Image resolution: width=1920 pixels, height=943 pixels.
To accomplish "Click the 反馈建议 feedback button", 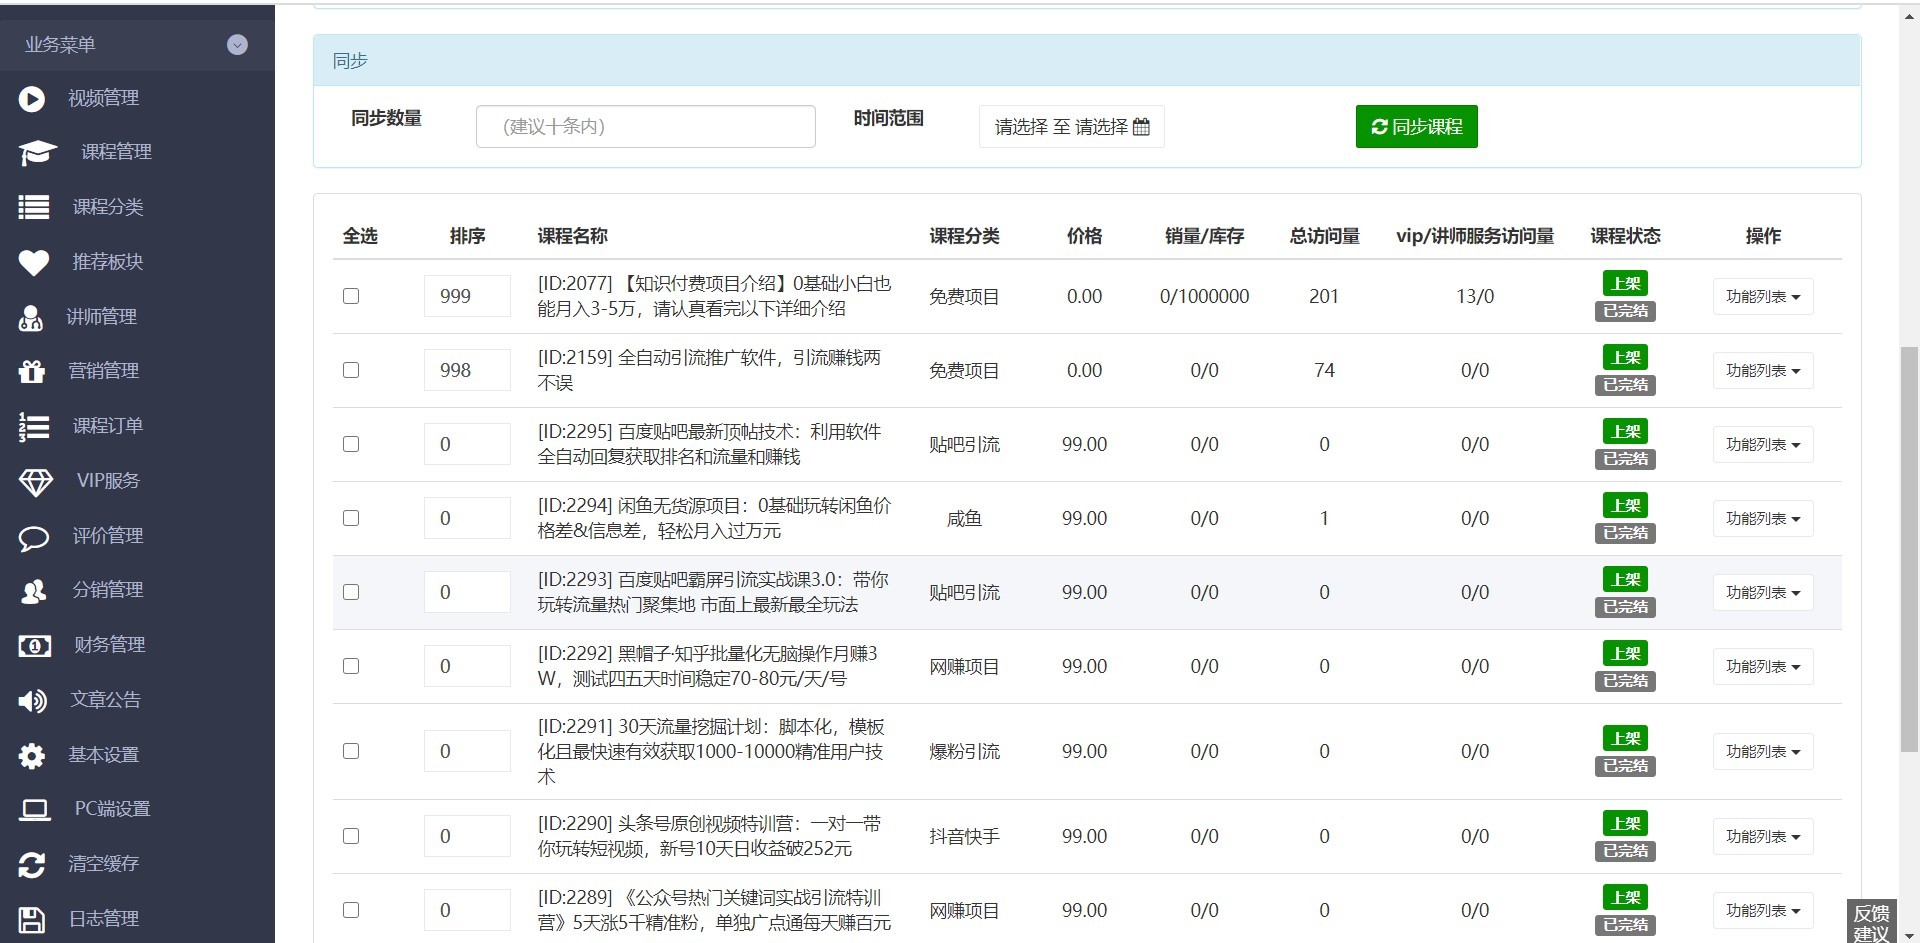I will click(1871, 922).
